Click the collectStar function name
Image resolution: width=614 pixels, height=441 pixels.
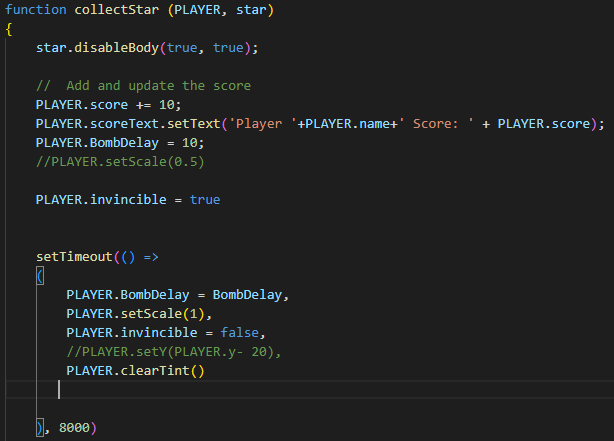(x=114, y=10)
